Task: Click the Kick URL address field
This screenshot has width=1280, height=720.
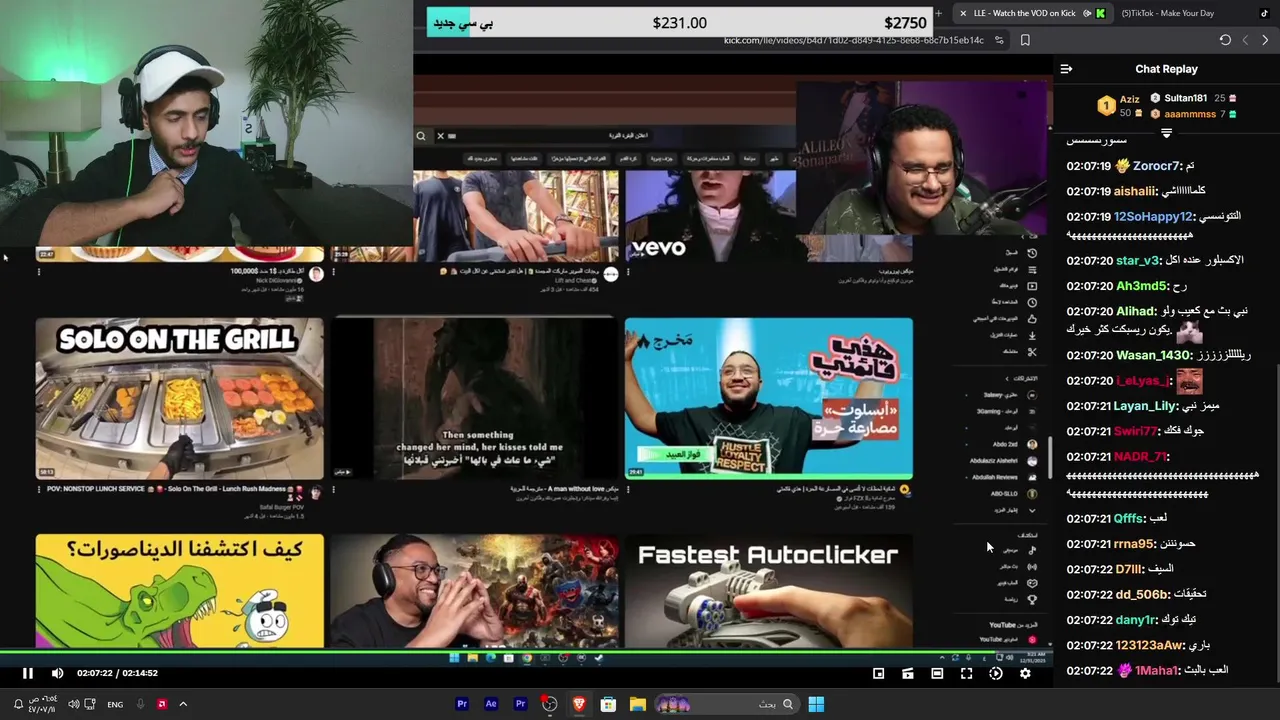Action: [x=854, y=40]
